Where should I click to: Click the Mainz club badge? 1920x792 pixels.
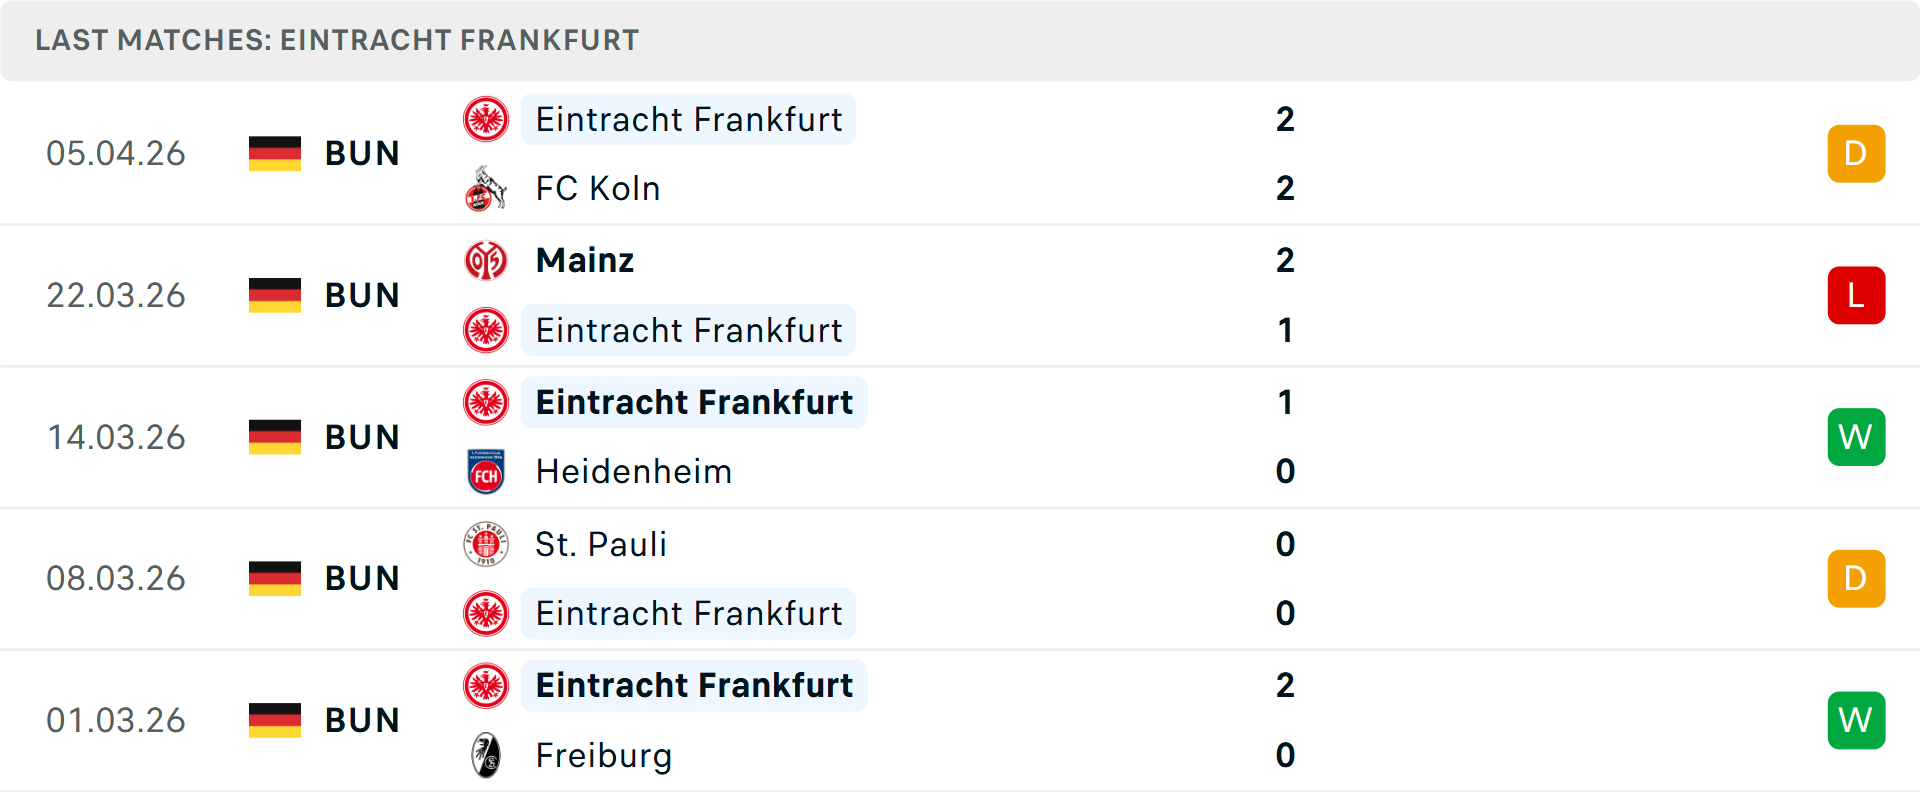[x=487, y=260]
